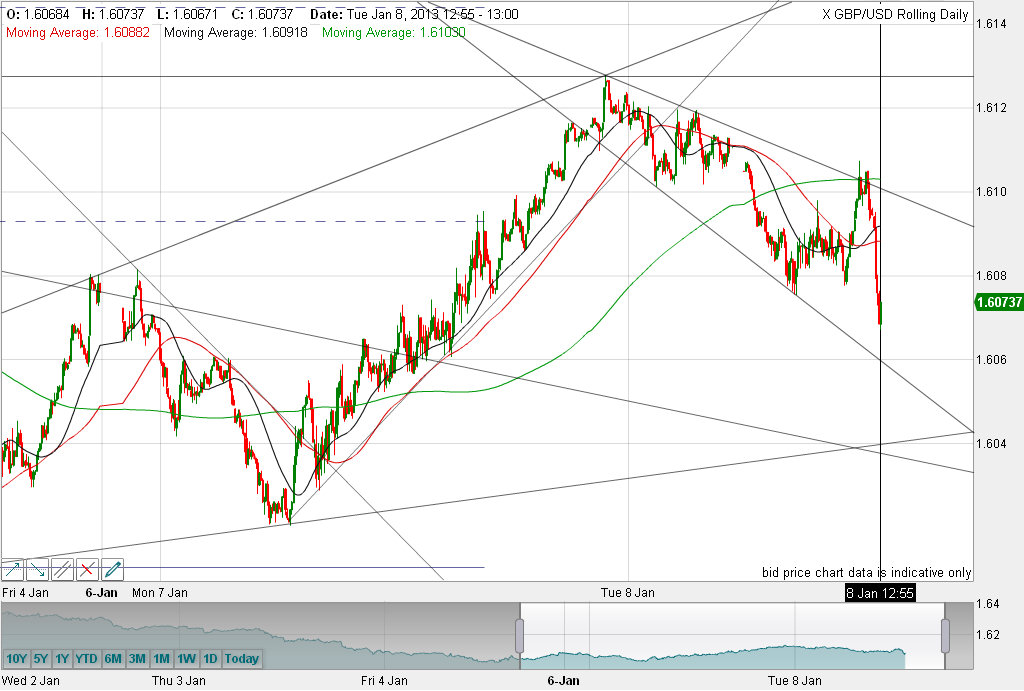
Task: Click the 'L: 1.60671' low price readout
Action: pos(187,14)
